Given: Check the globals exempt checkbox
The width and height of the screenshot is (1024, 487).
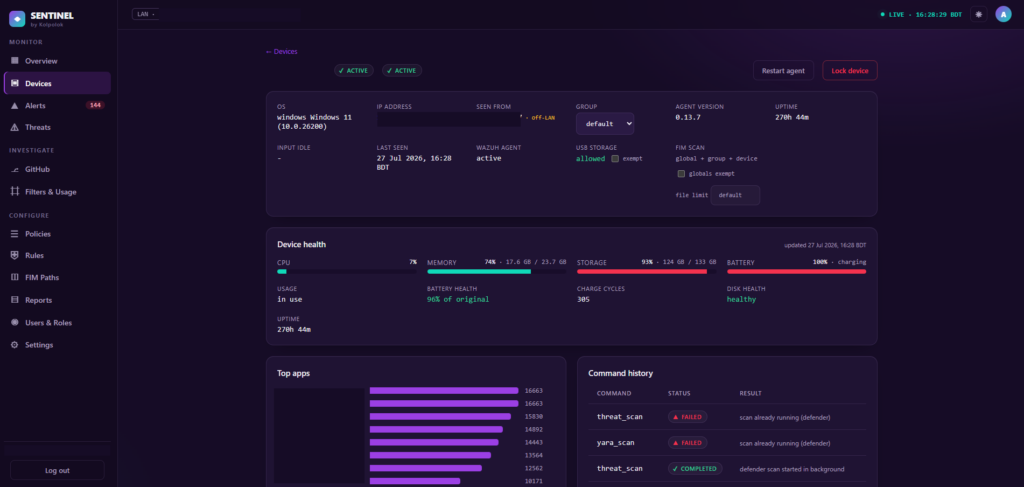Looking at the screenshot, I should coord(681,174).
